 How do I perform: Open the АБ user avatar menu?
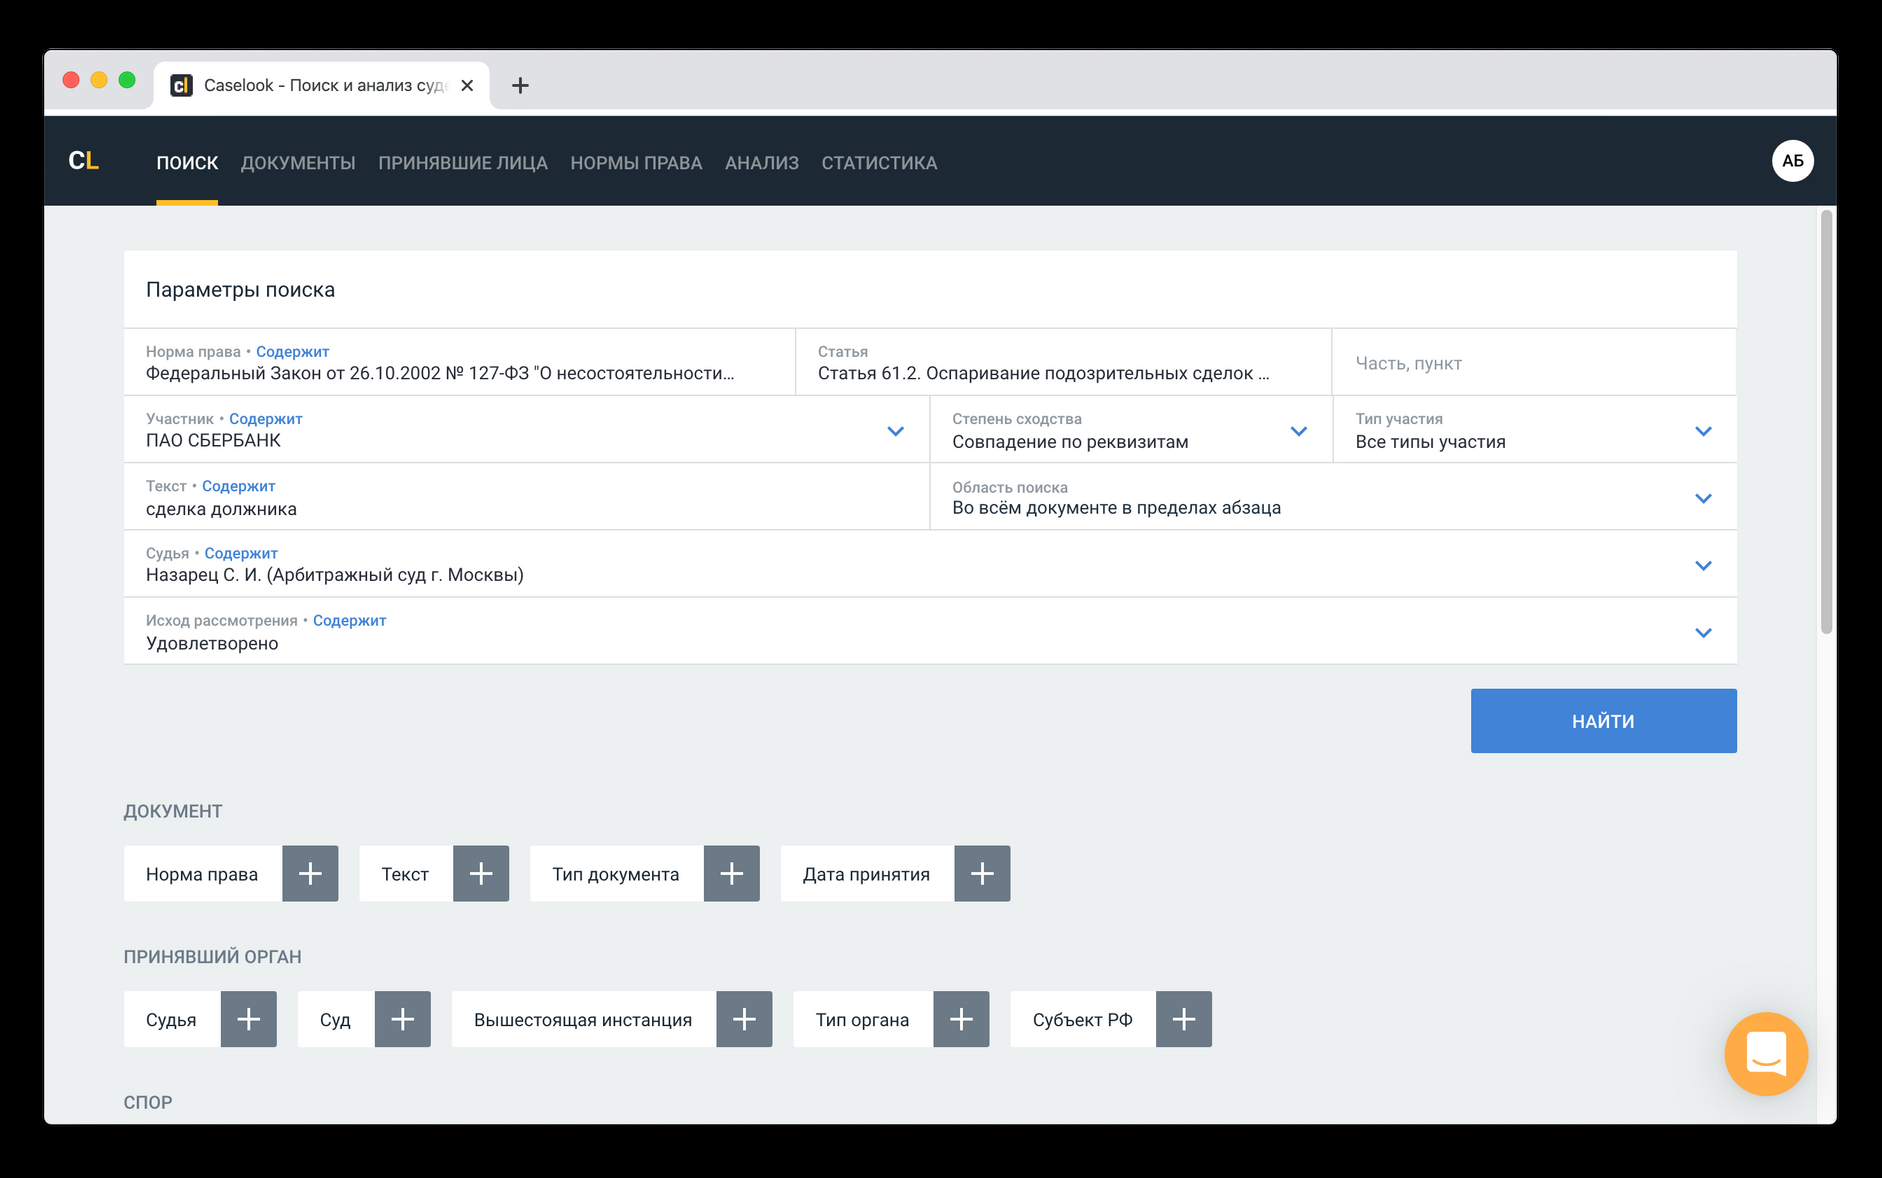pyautogui.click(x=1792, y=161)
